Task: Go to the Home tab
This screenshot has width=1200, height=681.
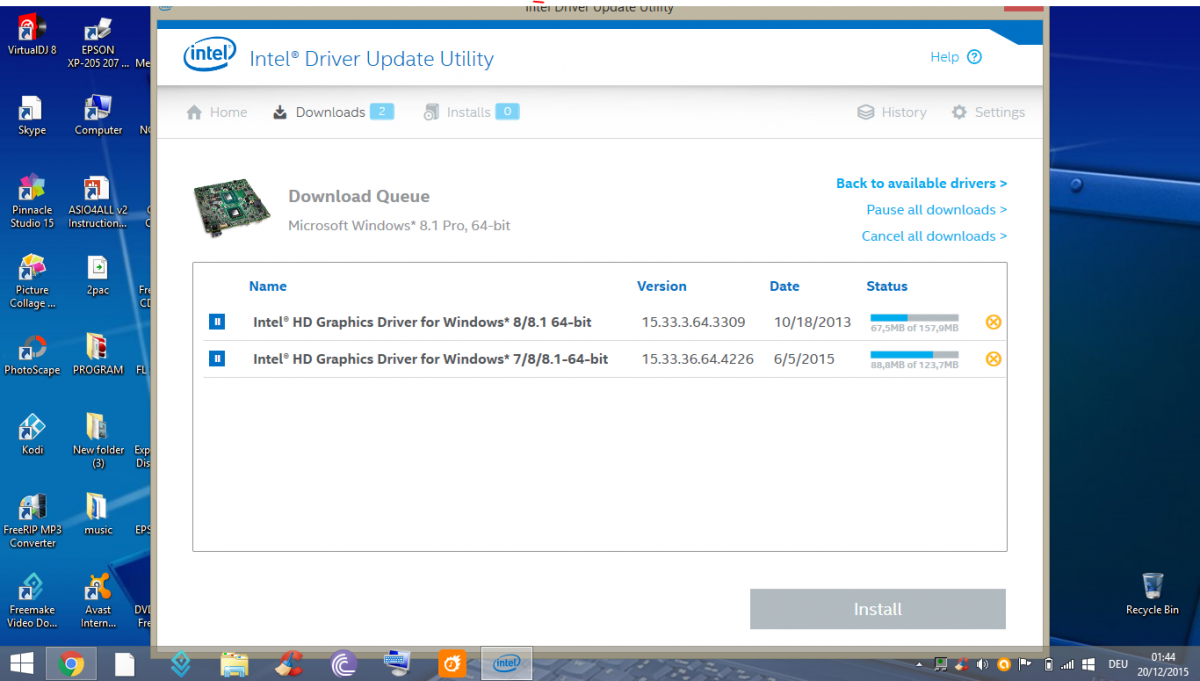Action: click(x=217, y=112)
